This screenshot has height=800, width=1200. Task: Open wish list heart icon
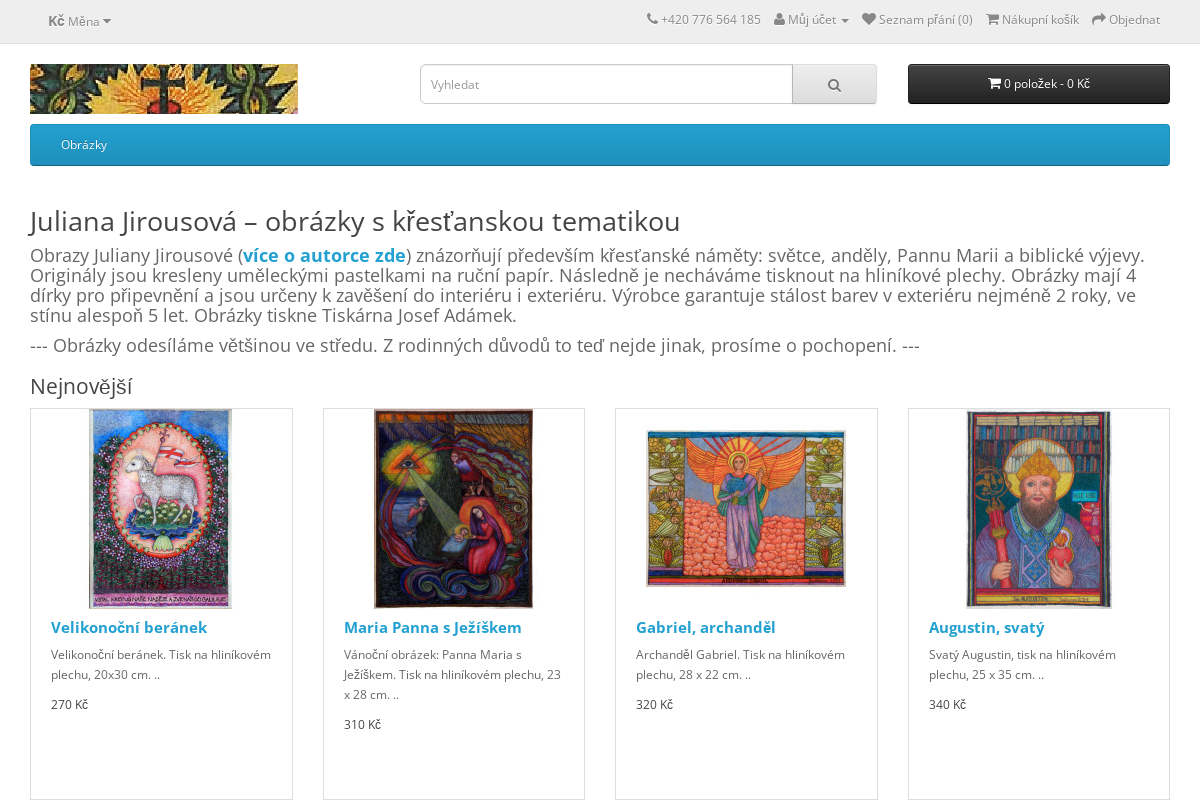coord(869,19)
